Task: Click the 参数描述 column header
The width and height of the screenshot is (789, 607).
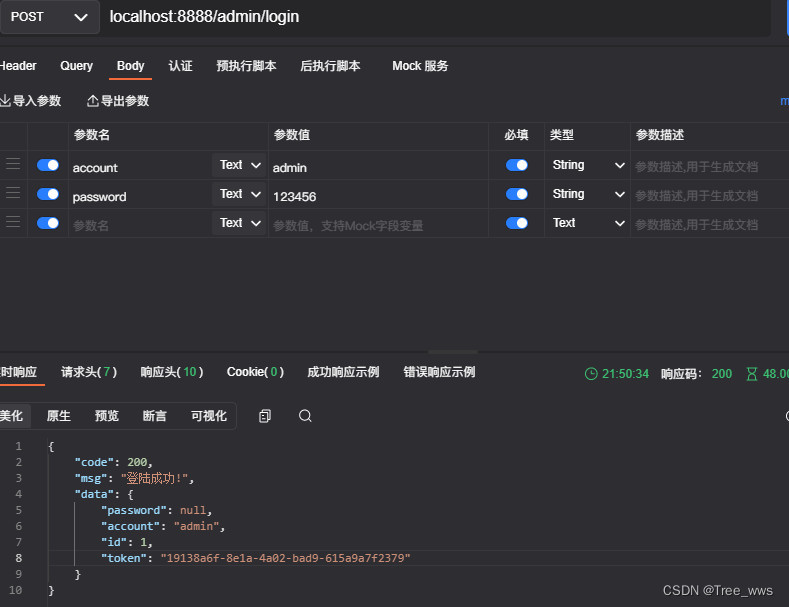Action: click(660, 135)
